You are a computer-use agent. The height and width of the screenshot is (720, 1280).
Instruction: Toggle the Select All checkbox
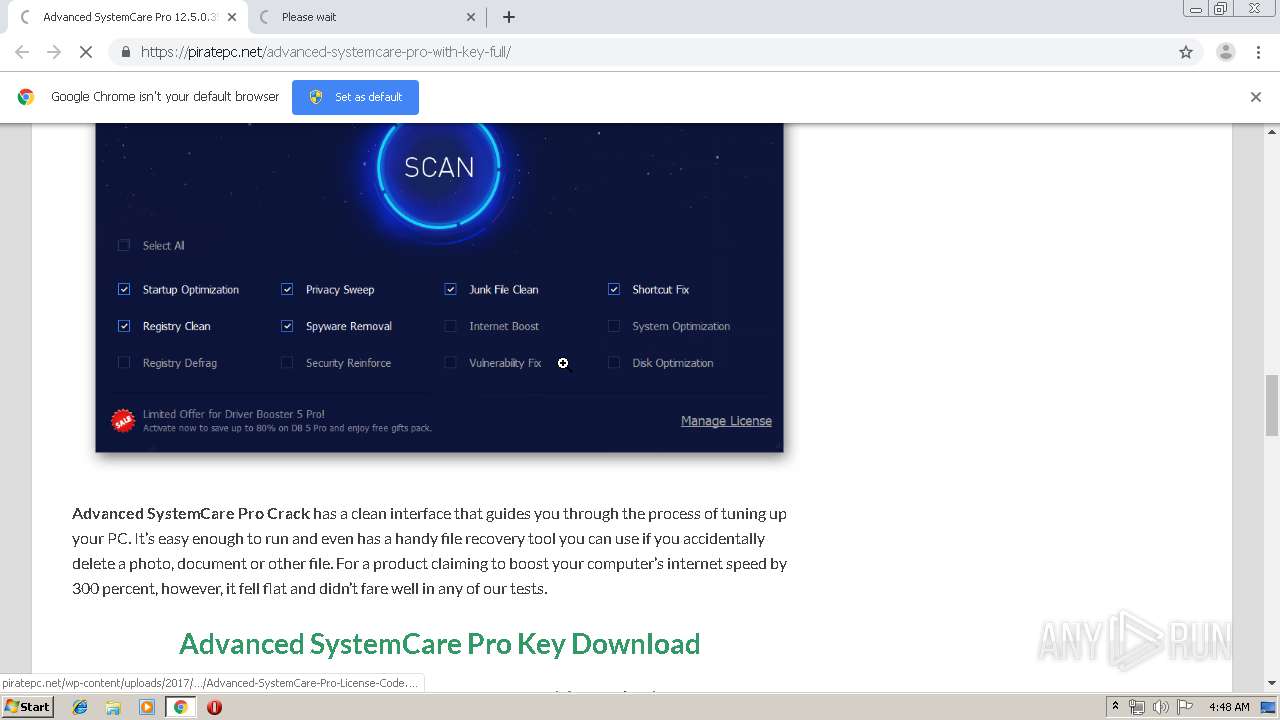[124, 246]
